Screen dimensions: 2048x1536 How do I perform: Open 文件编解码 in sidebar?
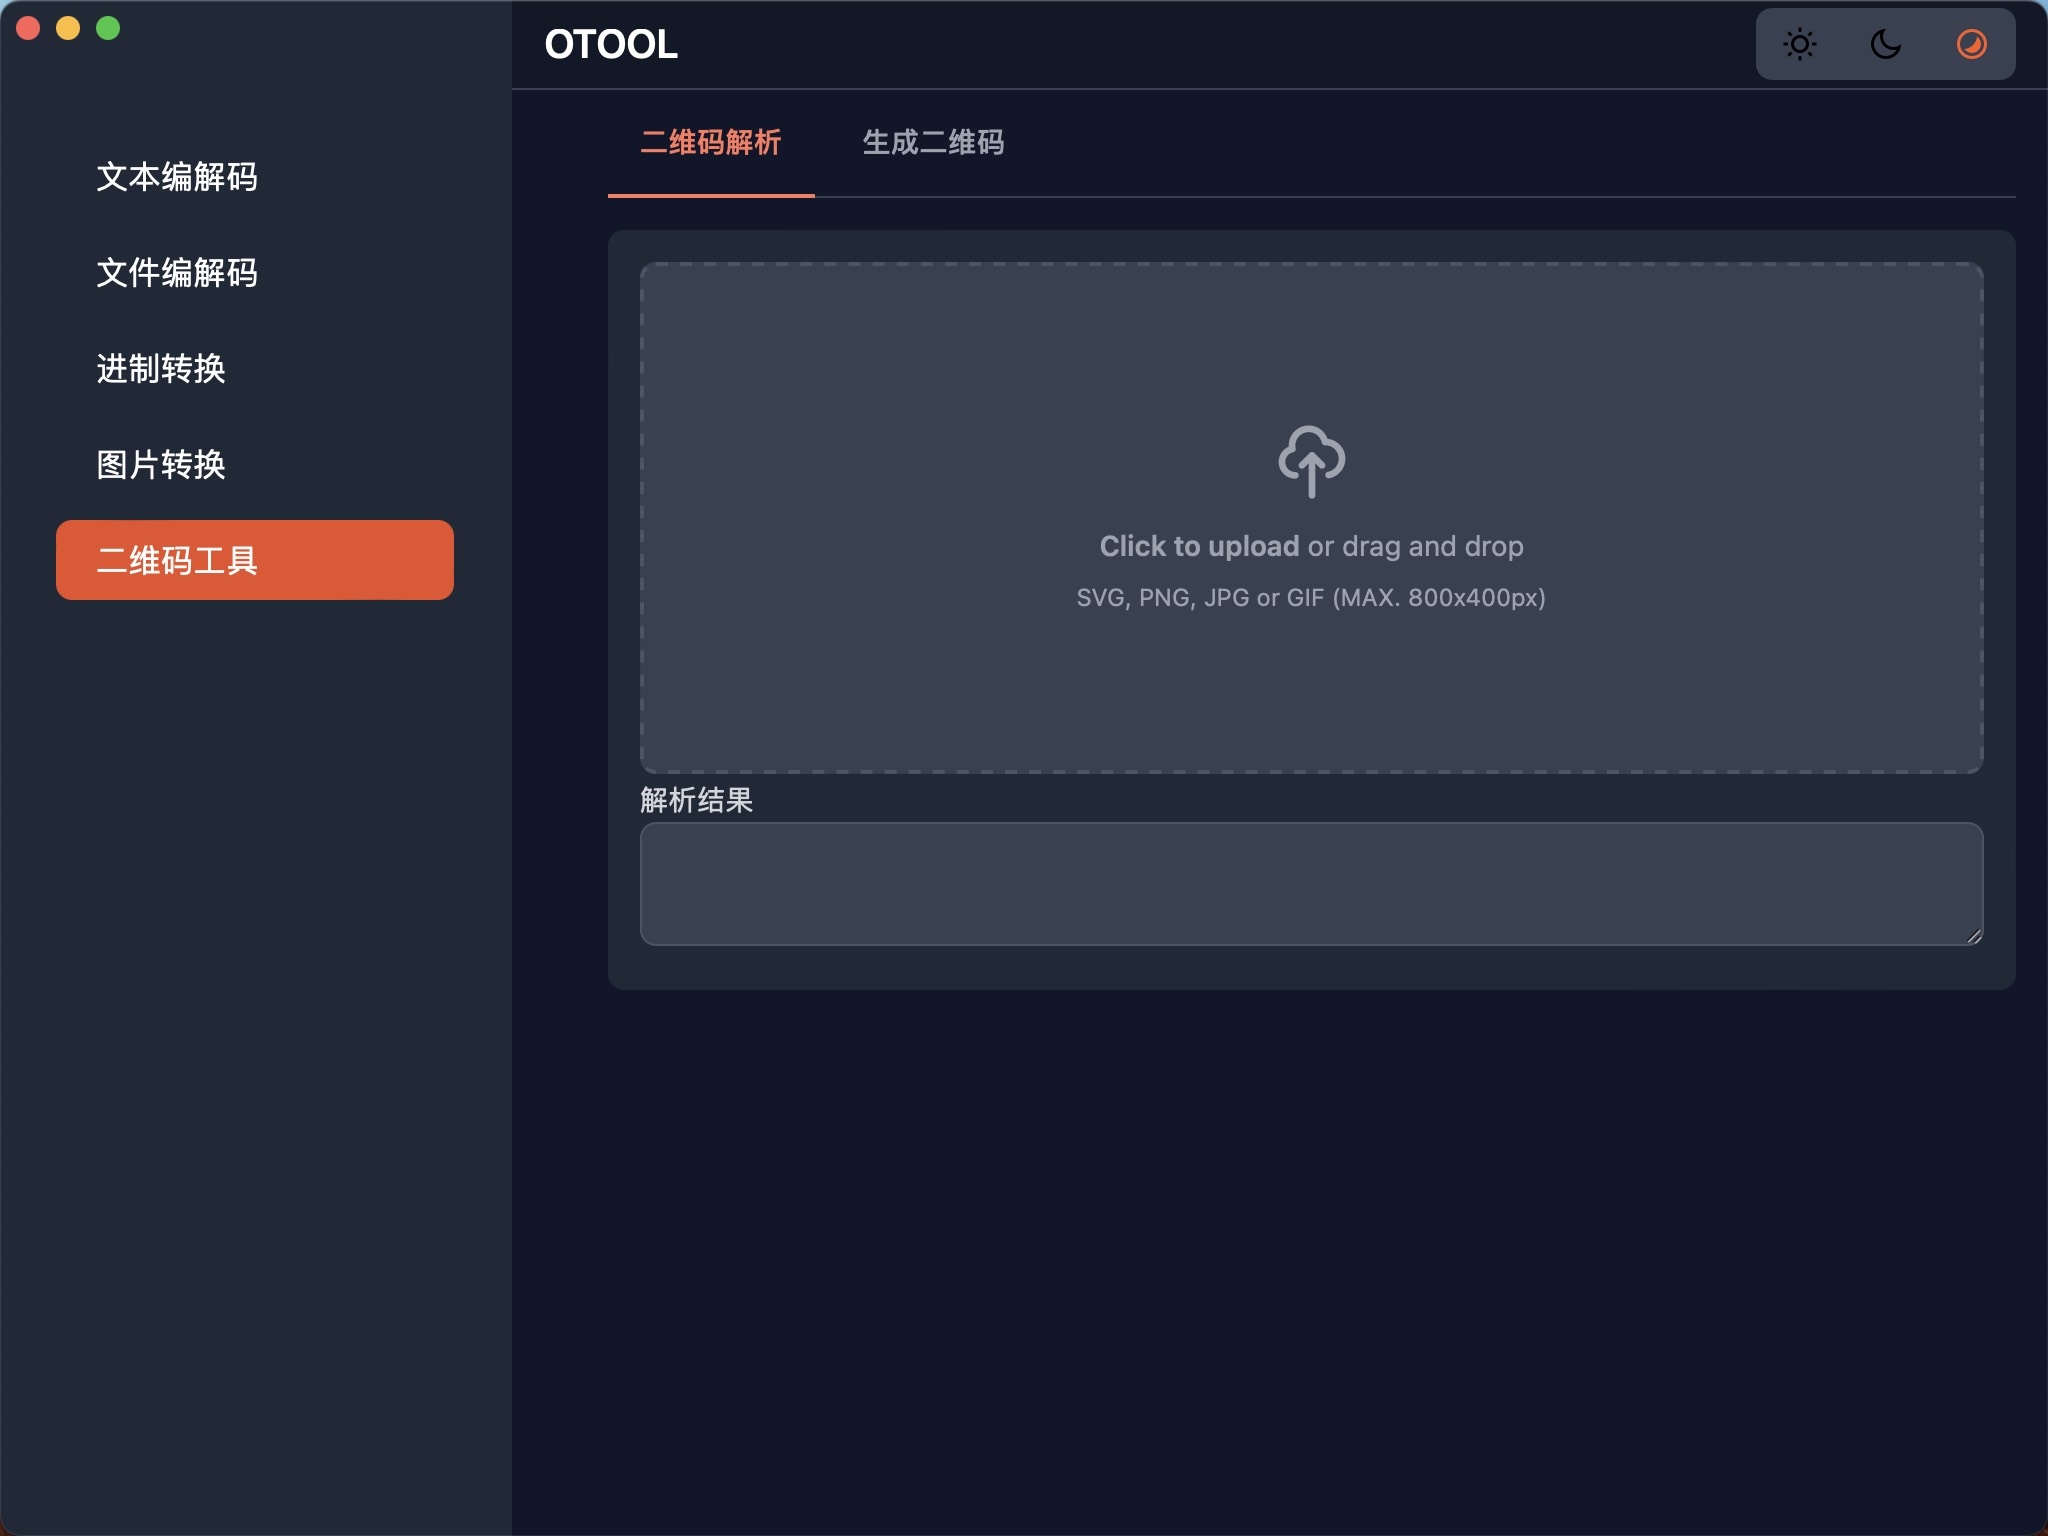click(x=177, y=273)
